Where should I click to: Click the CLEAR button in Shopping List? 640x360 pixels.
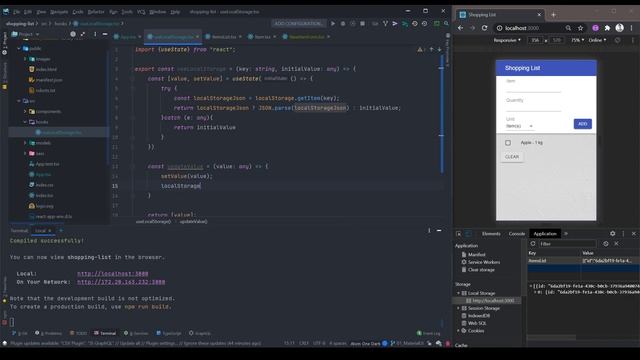512,157
